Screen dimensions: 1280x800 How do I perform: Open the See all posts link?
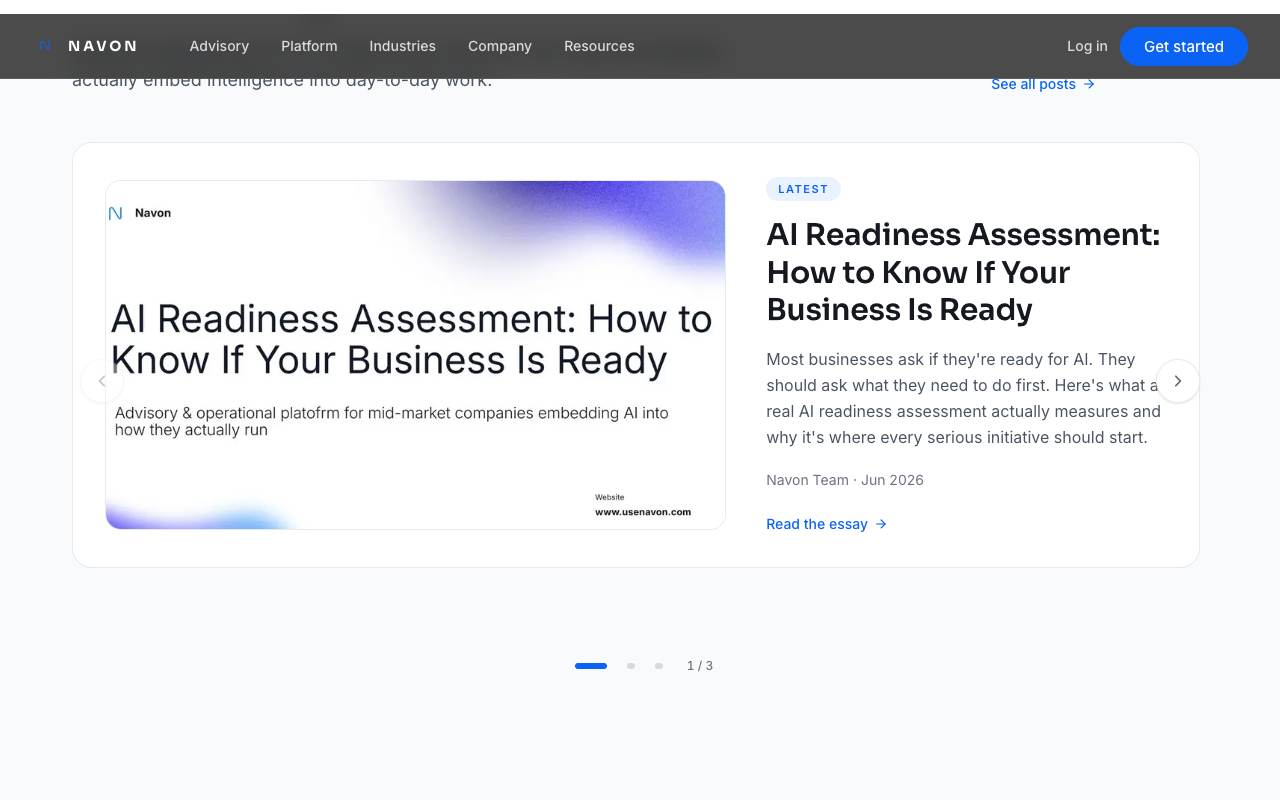click(1043, 84)
